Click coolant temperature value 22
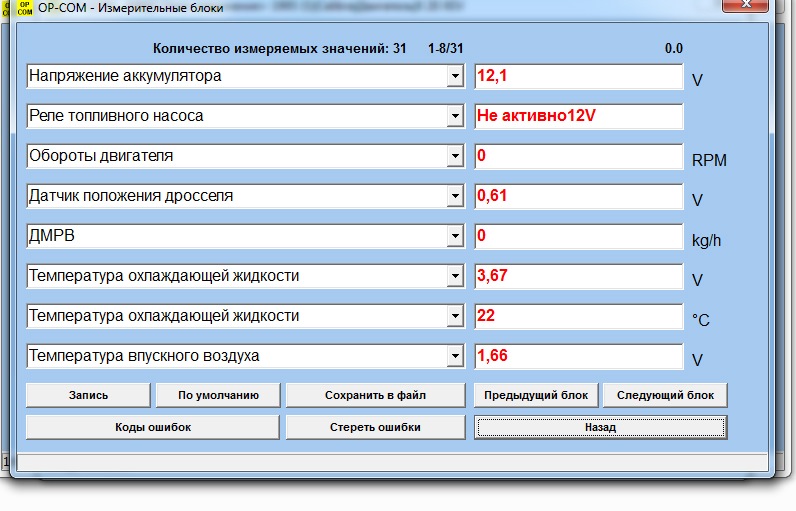The height and width of the screenshot is (511, 796). [579, 316]
